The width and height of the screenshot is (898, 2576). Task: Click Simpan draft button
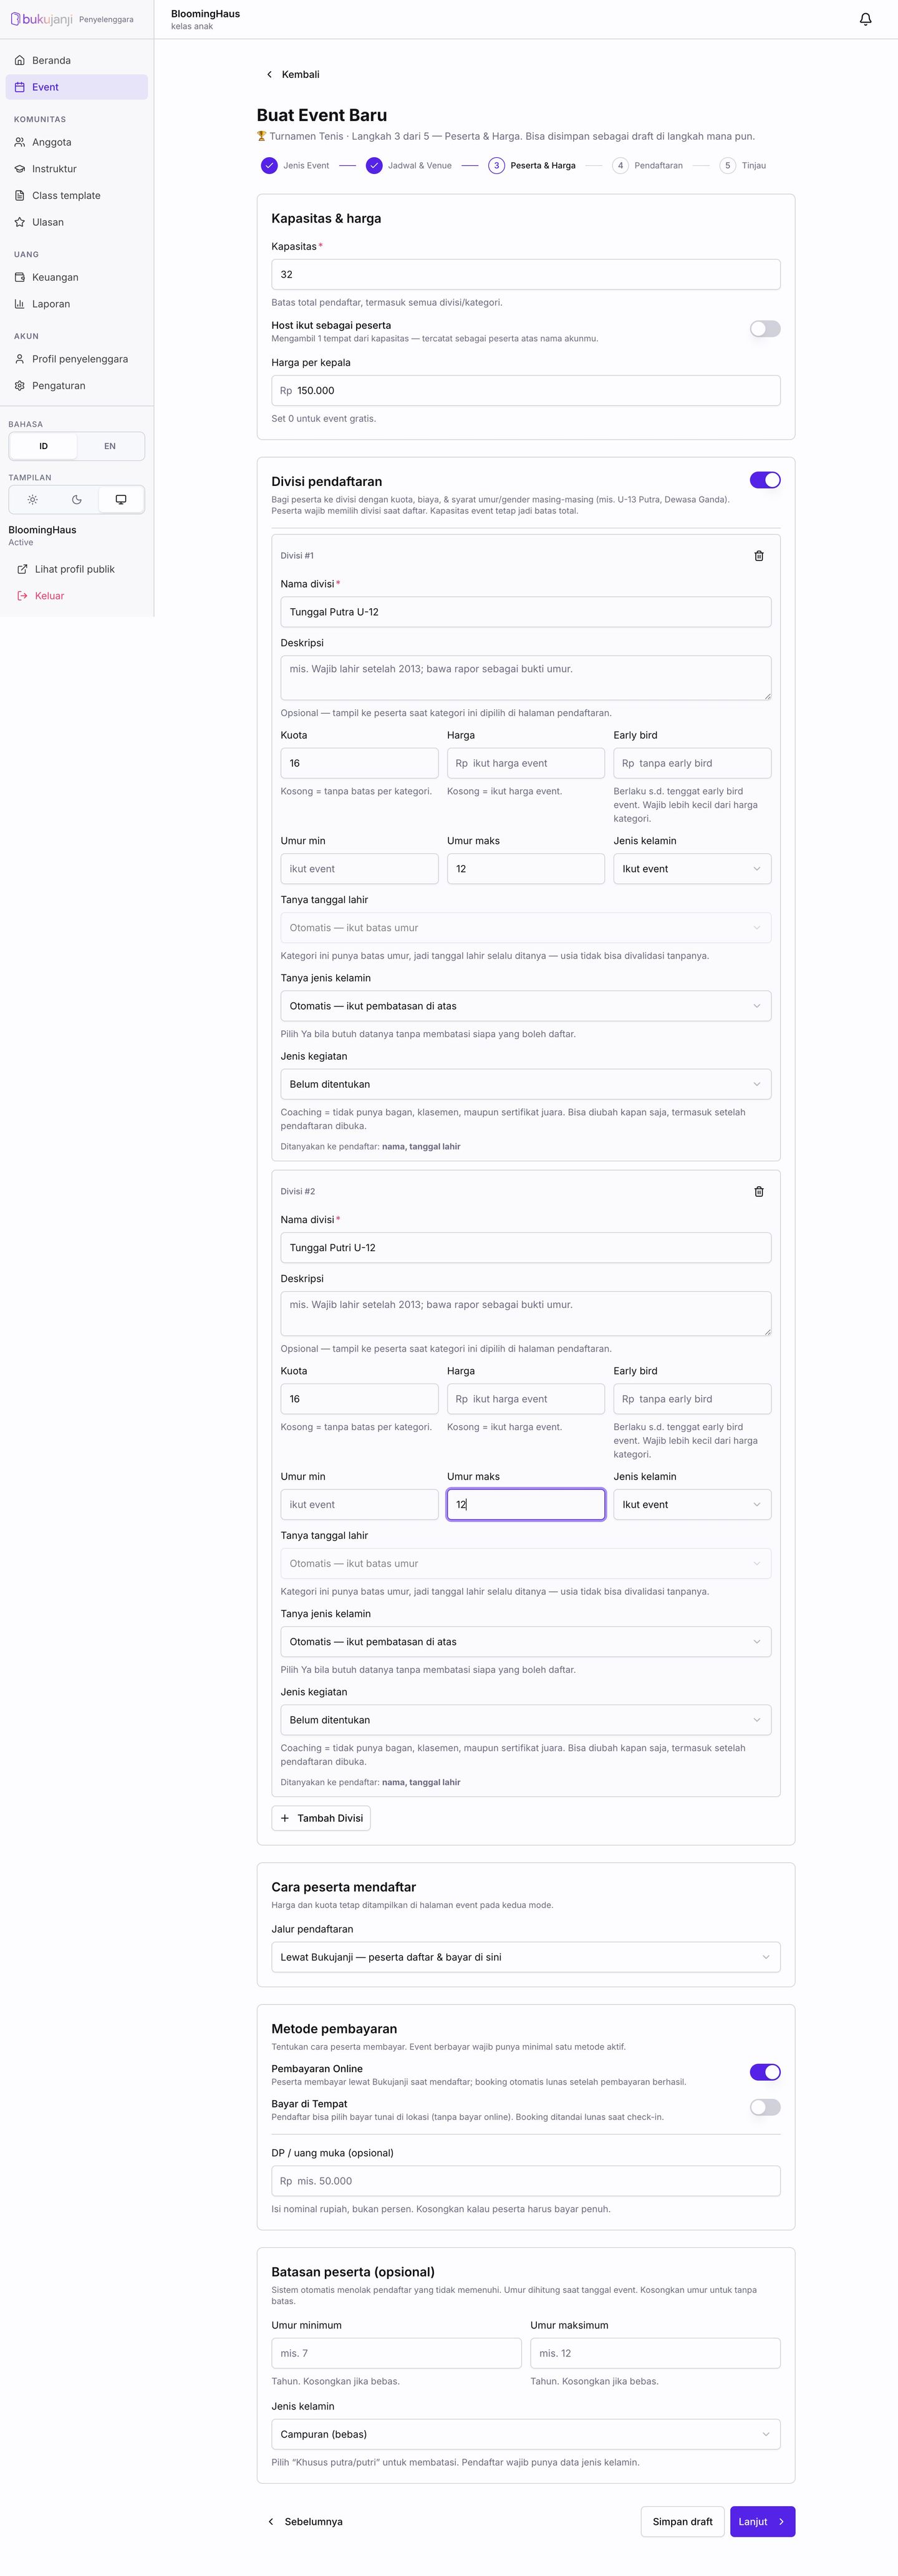point(683,2521)
